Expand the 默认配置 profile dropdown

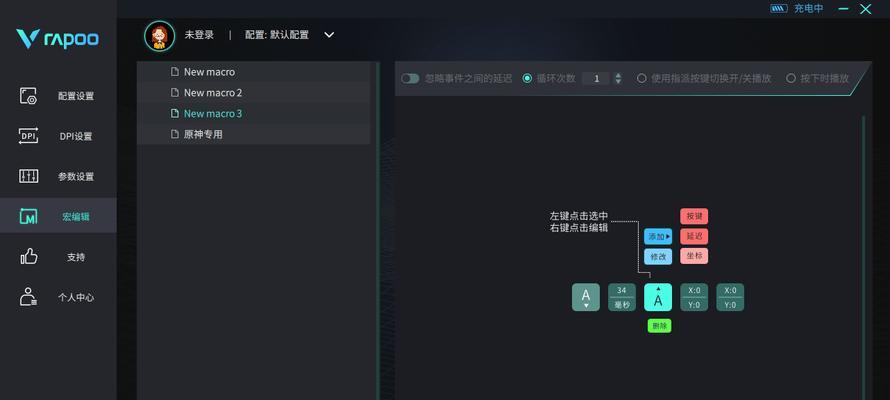[x=329, y=35]
